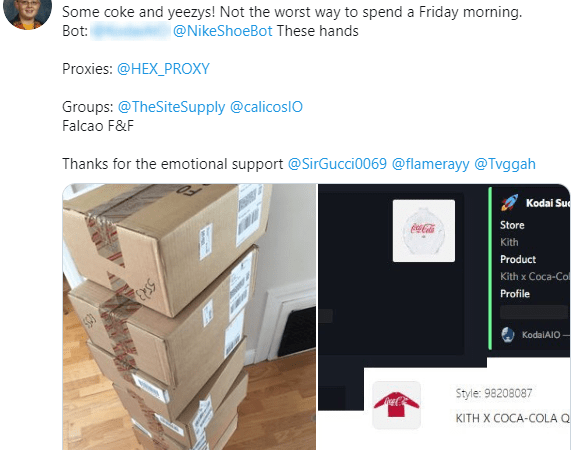Click the rocket icon beside Kodai Success
The height and width of the screenshot is (450, 579).
(510, 203)
